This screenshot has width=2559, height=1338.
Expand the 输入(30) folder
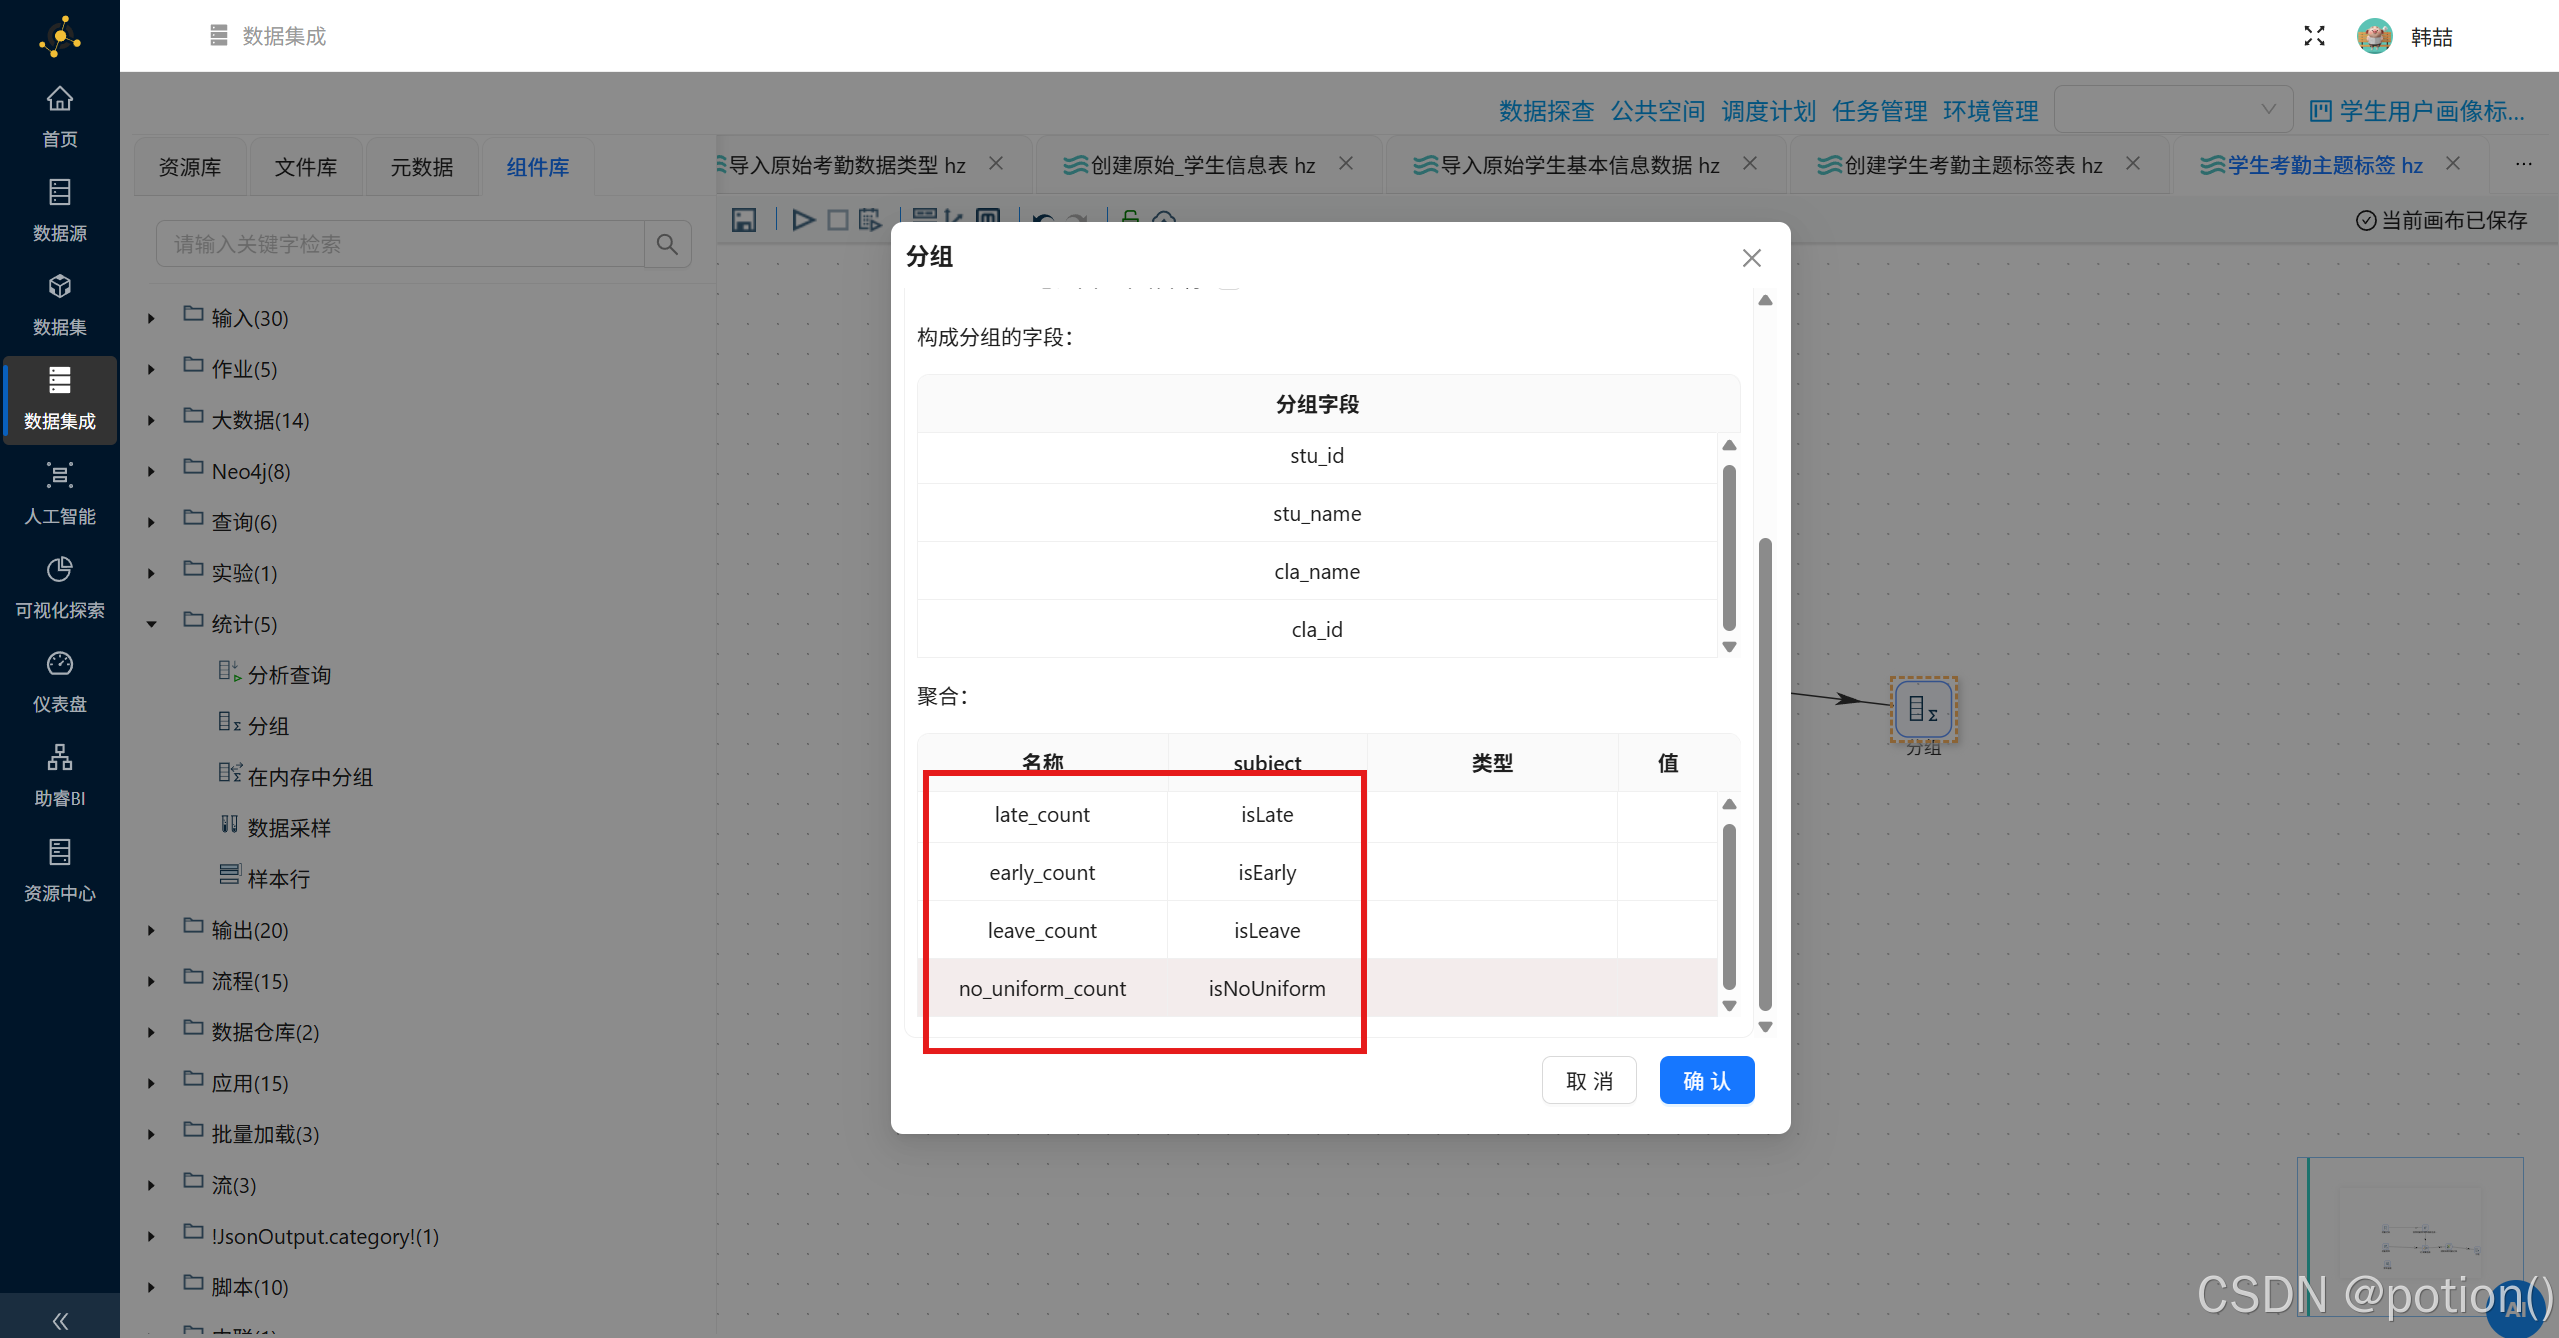(x=151, y=318)
